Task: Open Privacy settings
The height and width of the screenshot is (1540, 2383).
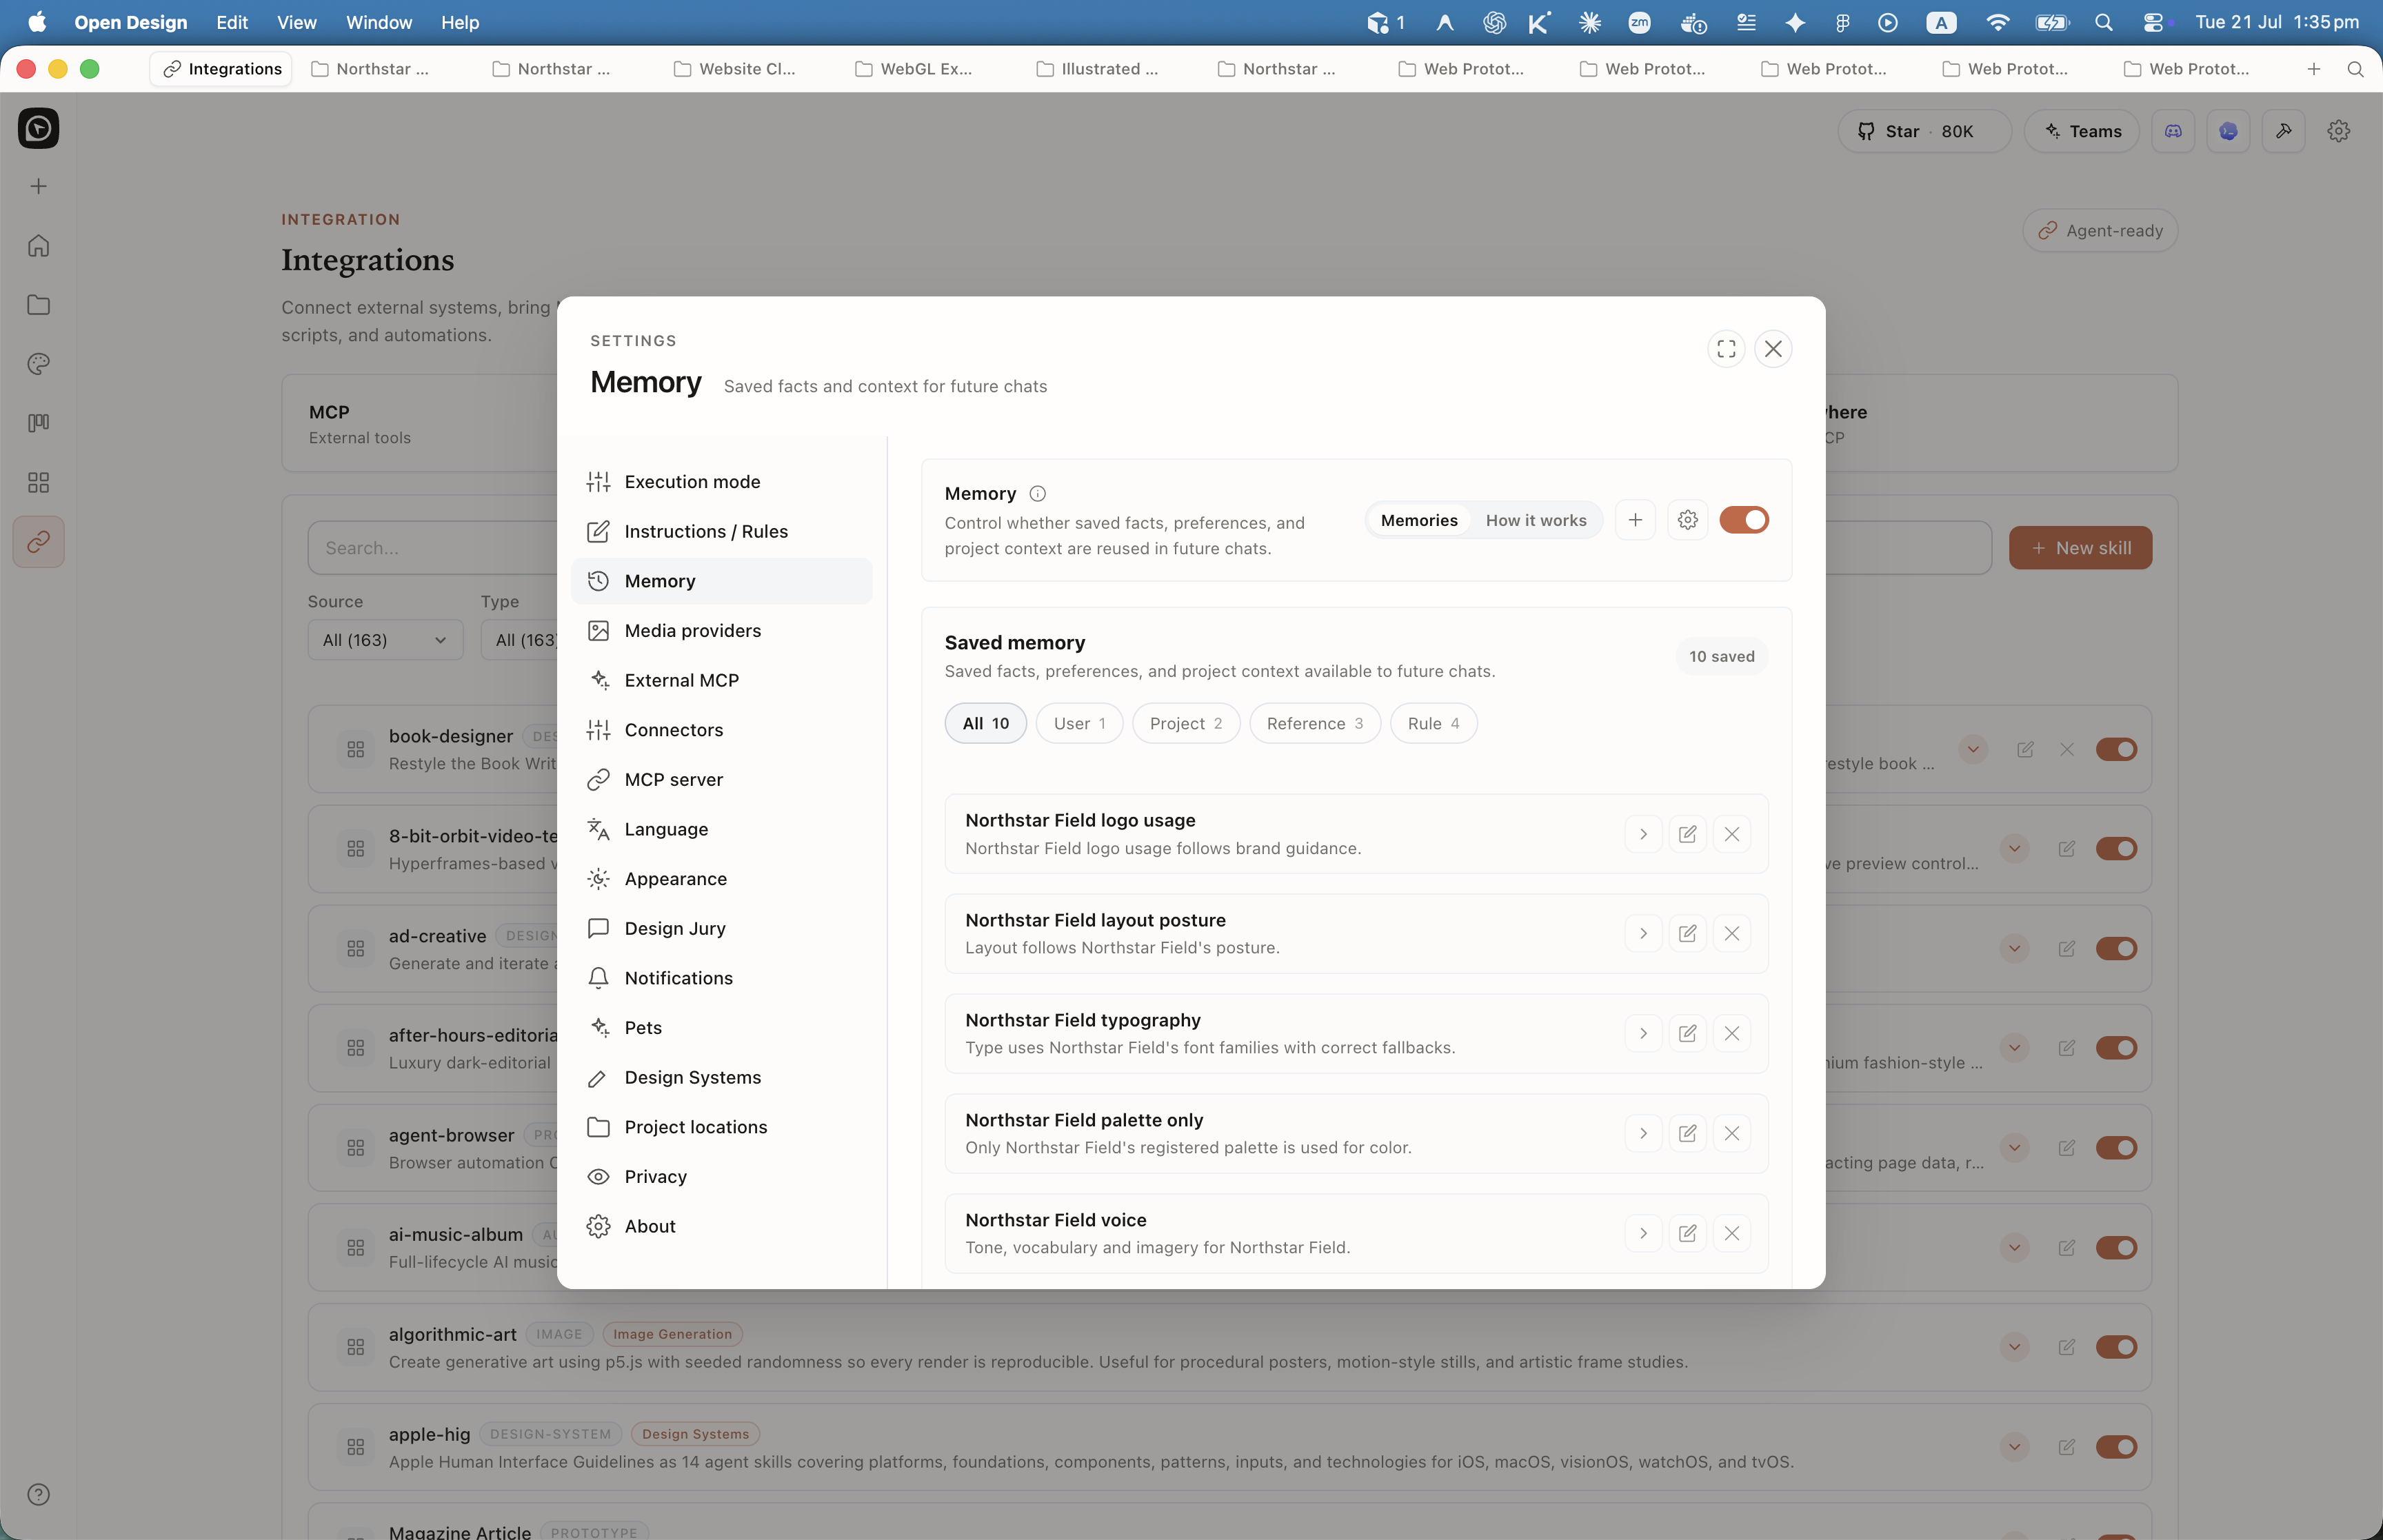Action: [x=721, y=1177]
